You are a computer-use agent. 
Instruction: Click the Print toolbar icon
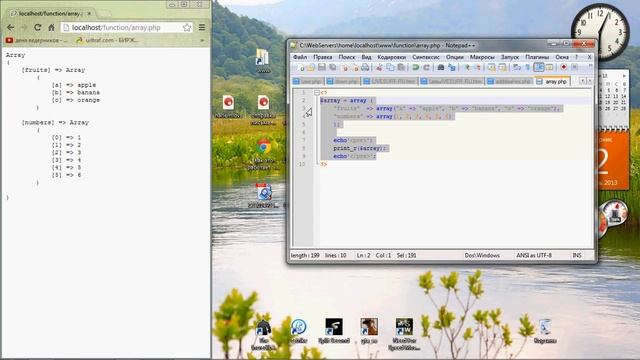[x=365, y=67]
